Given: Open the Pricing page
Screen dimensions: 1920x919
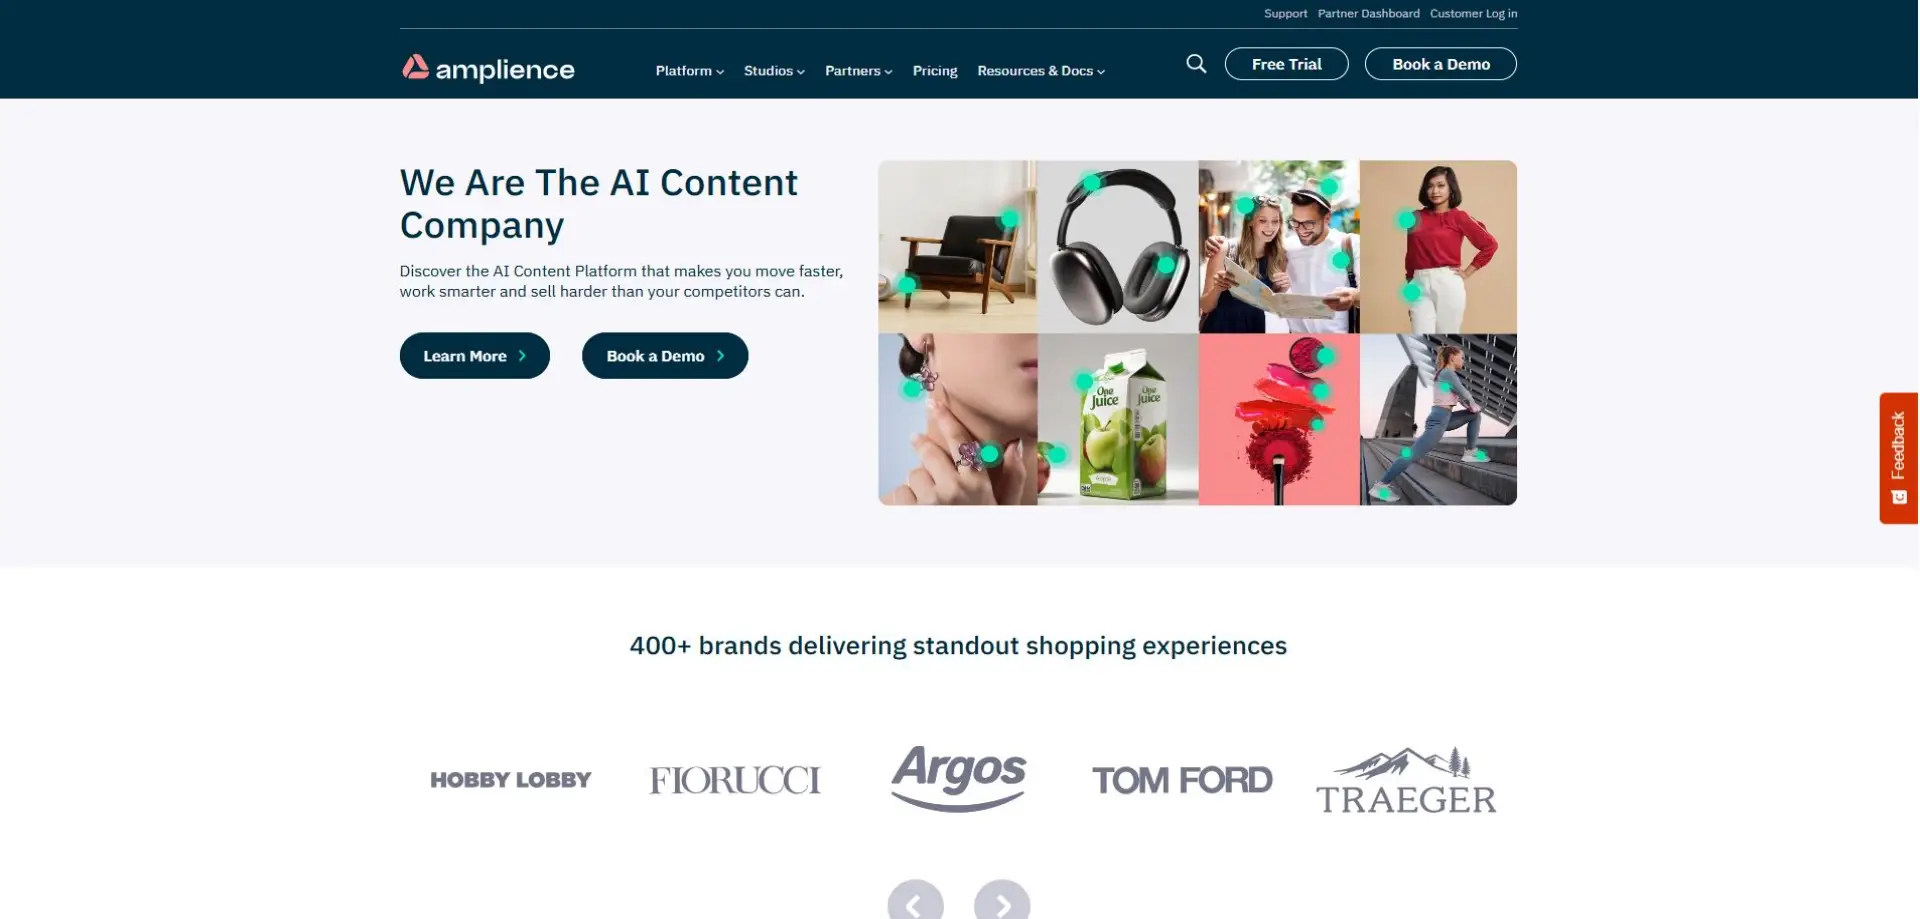Looking at the screenshot, I should (935, 71).
